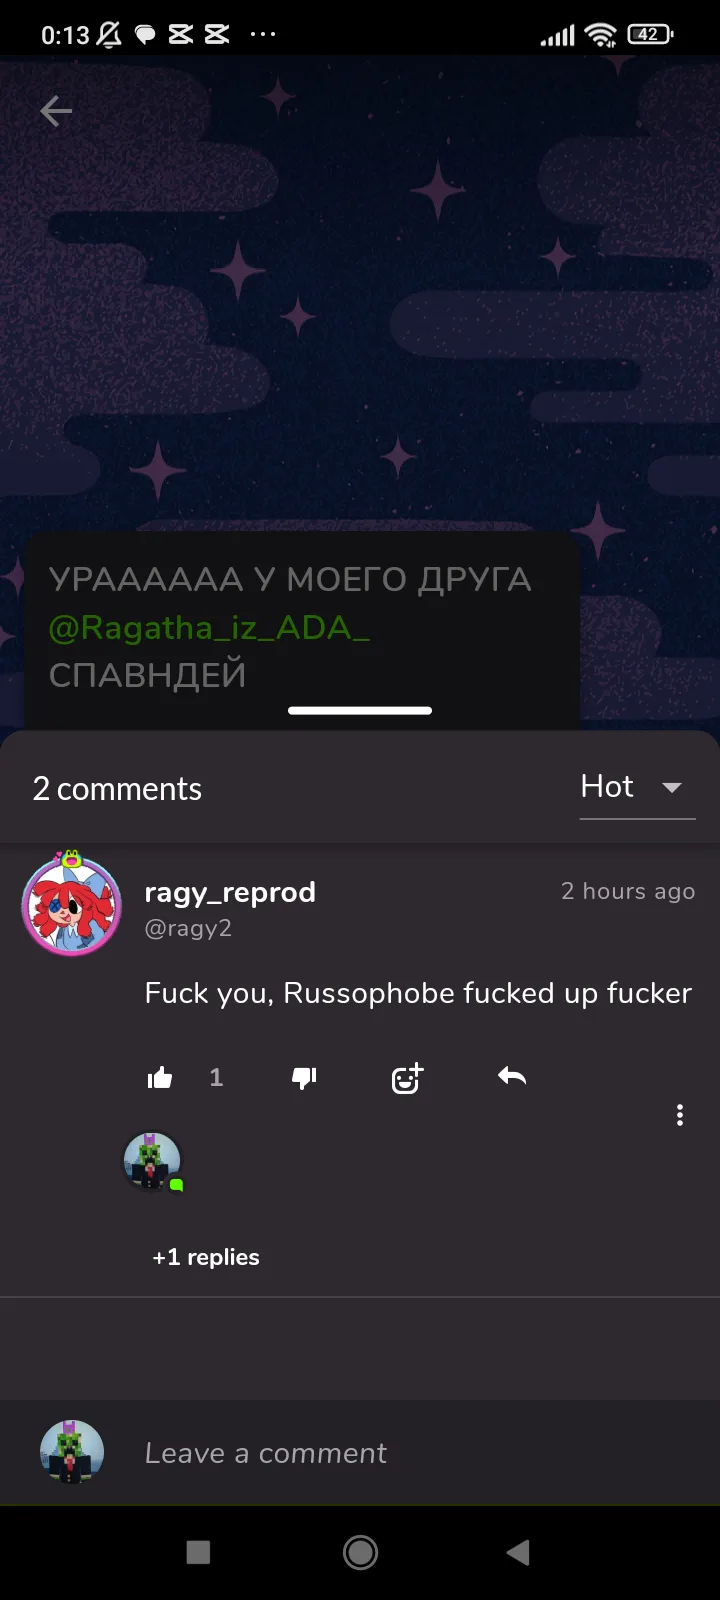Open recent apps with square button

click(x=198, y=1552)
